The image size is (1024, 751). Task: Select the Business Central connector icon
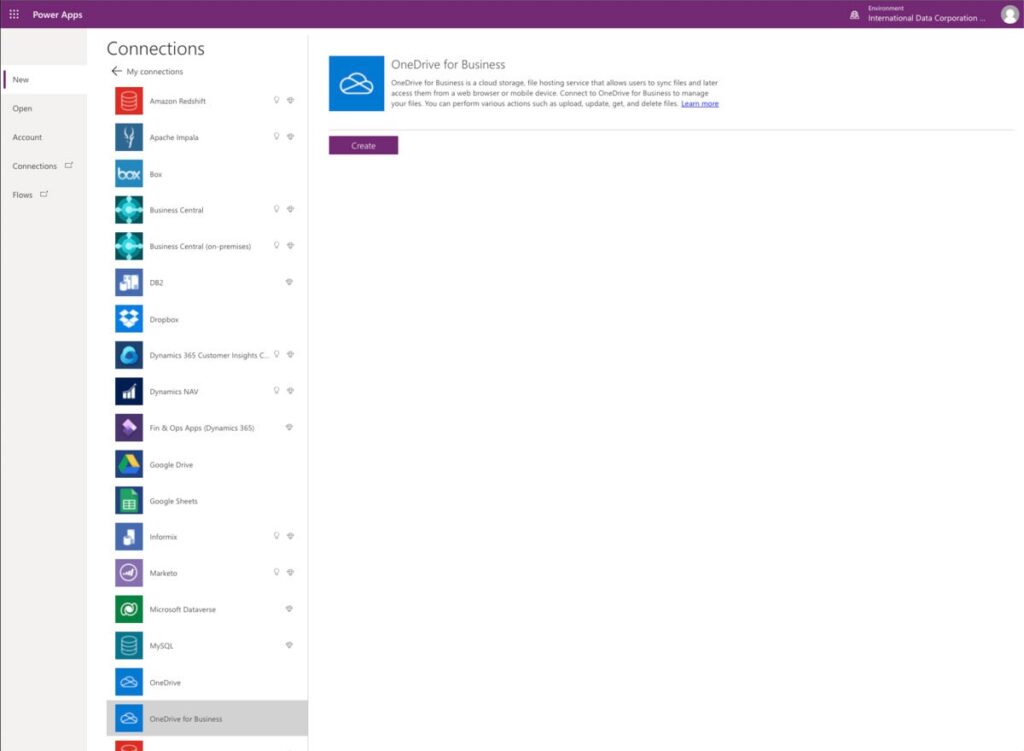[x=129, y=210]
